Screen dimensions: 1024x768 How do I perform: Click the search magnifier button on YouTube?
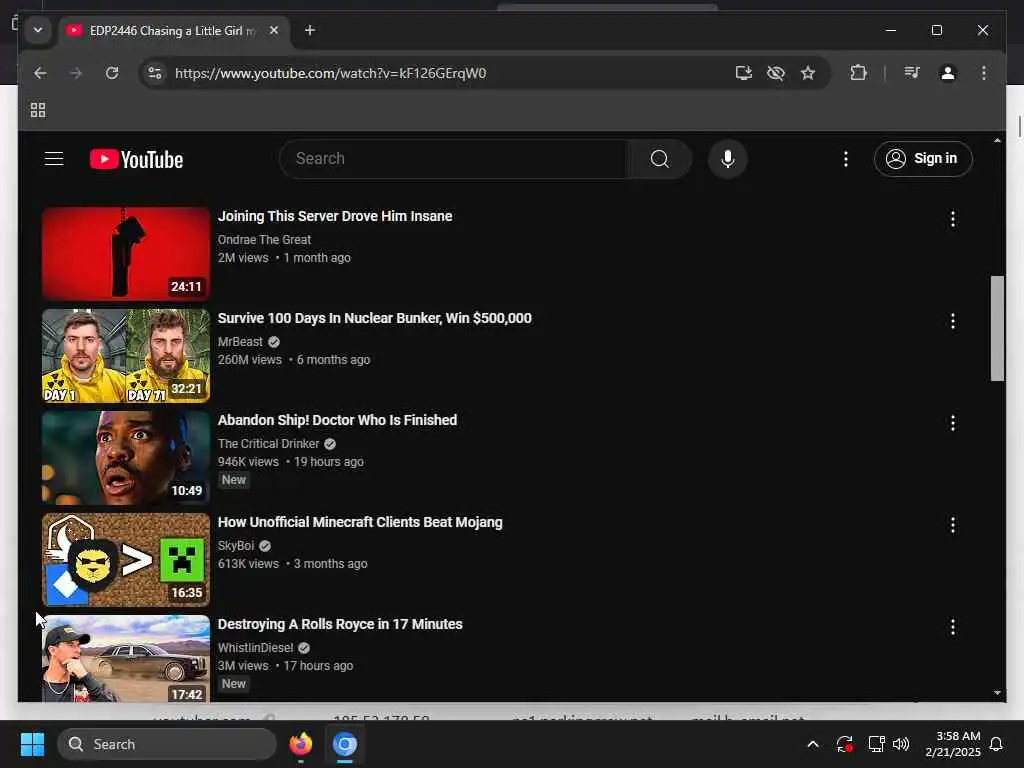point(660,159)
